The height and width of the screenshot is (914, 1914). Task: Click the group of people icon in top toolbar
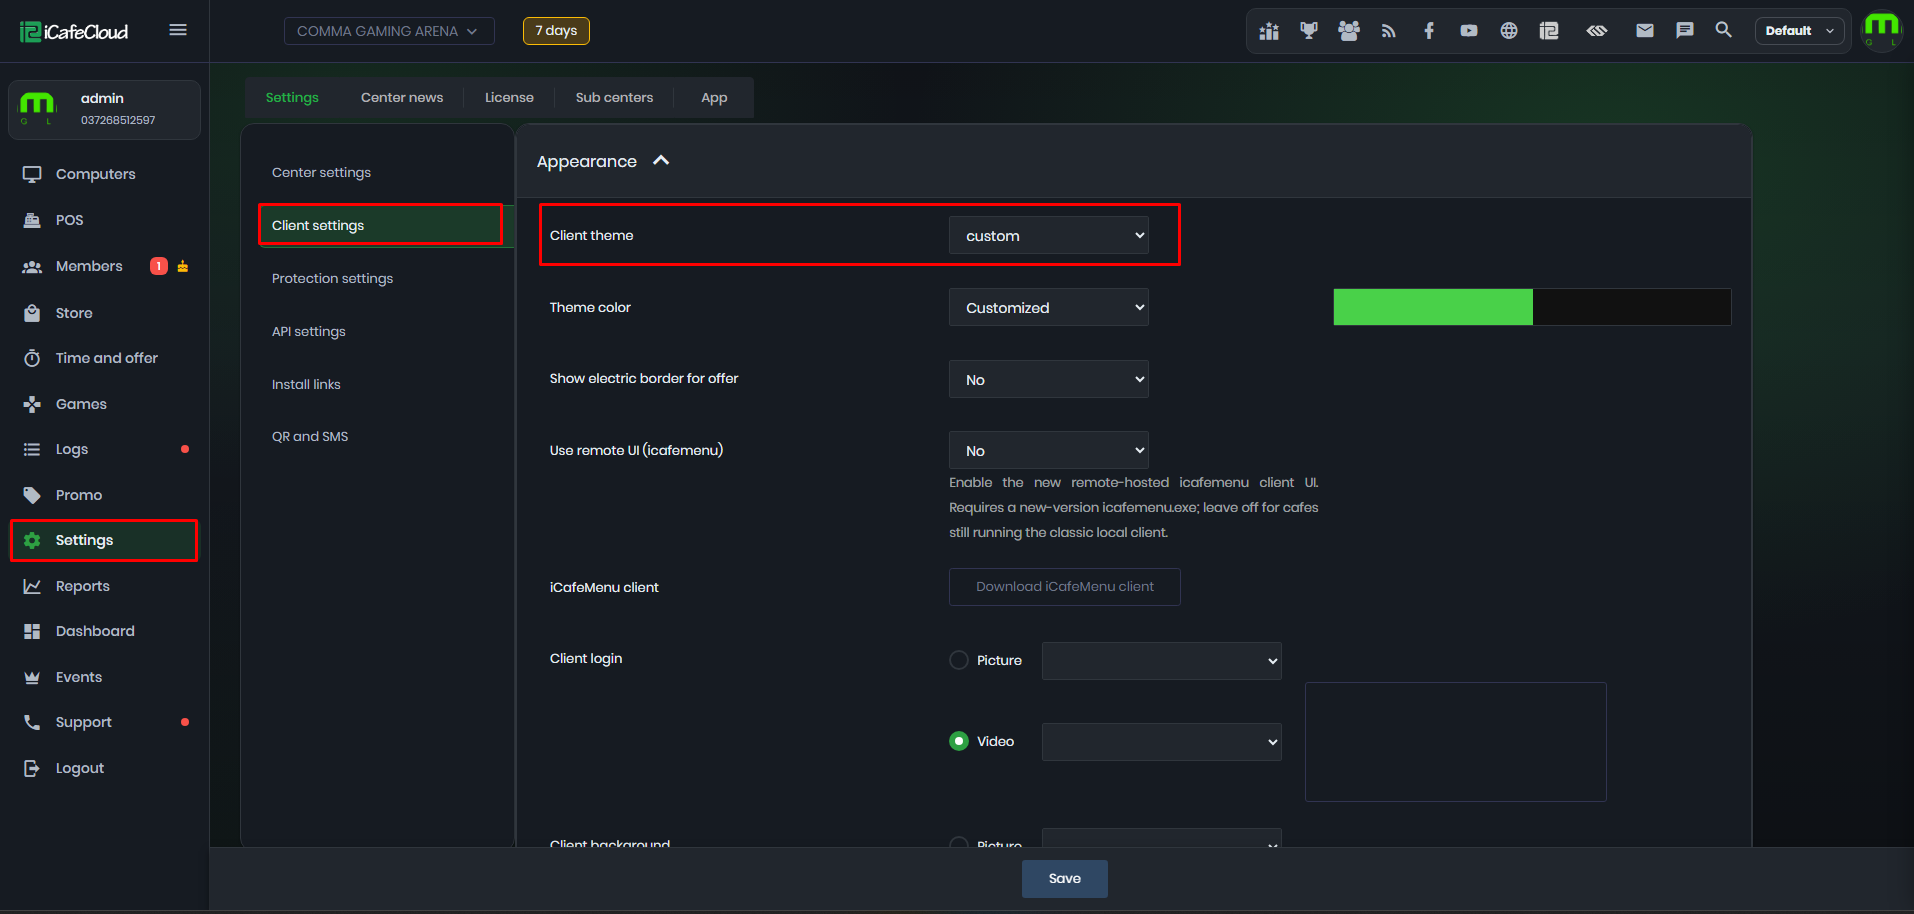1349,31
